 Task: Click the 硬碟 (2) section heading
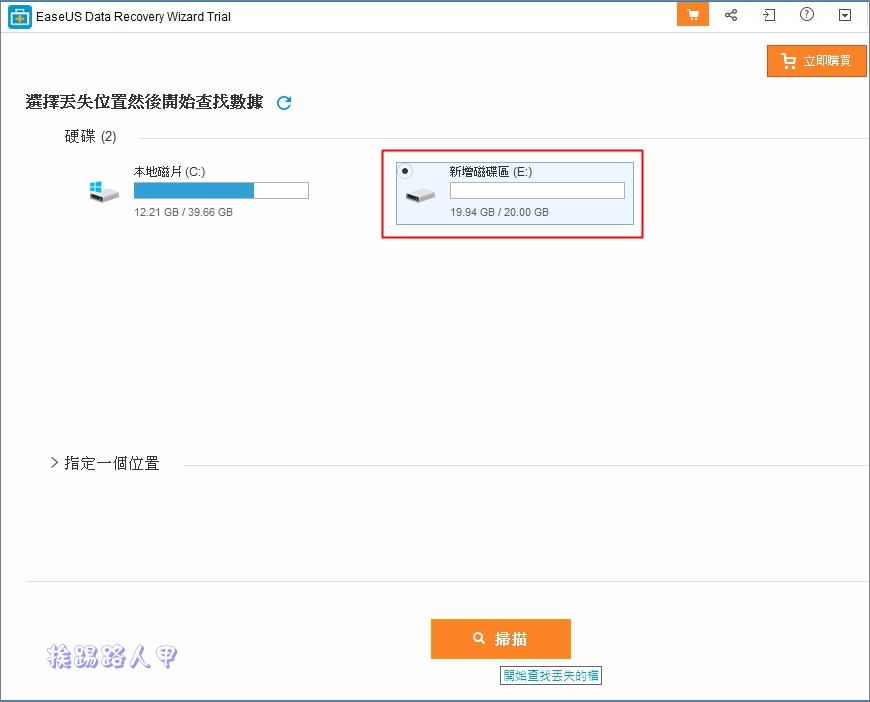point(90,137)
